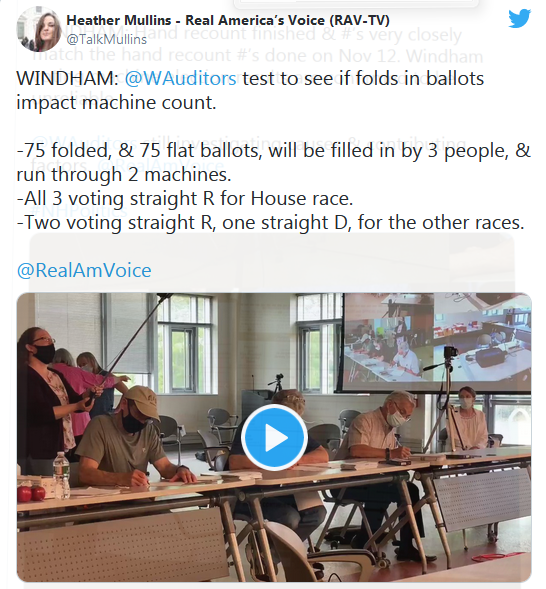Click the projector screen in the video thumbnail
Viewport: 546px width, 589px height.
point(436,342)
